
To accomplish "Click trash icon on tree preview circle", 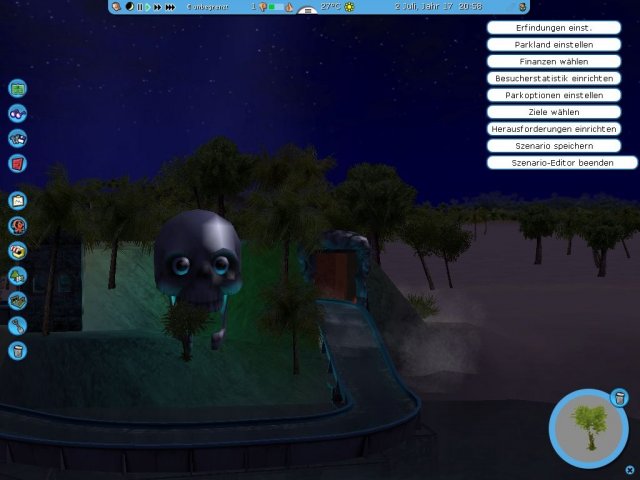I will pos(619,399).
